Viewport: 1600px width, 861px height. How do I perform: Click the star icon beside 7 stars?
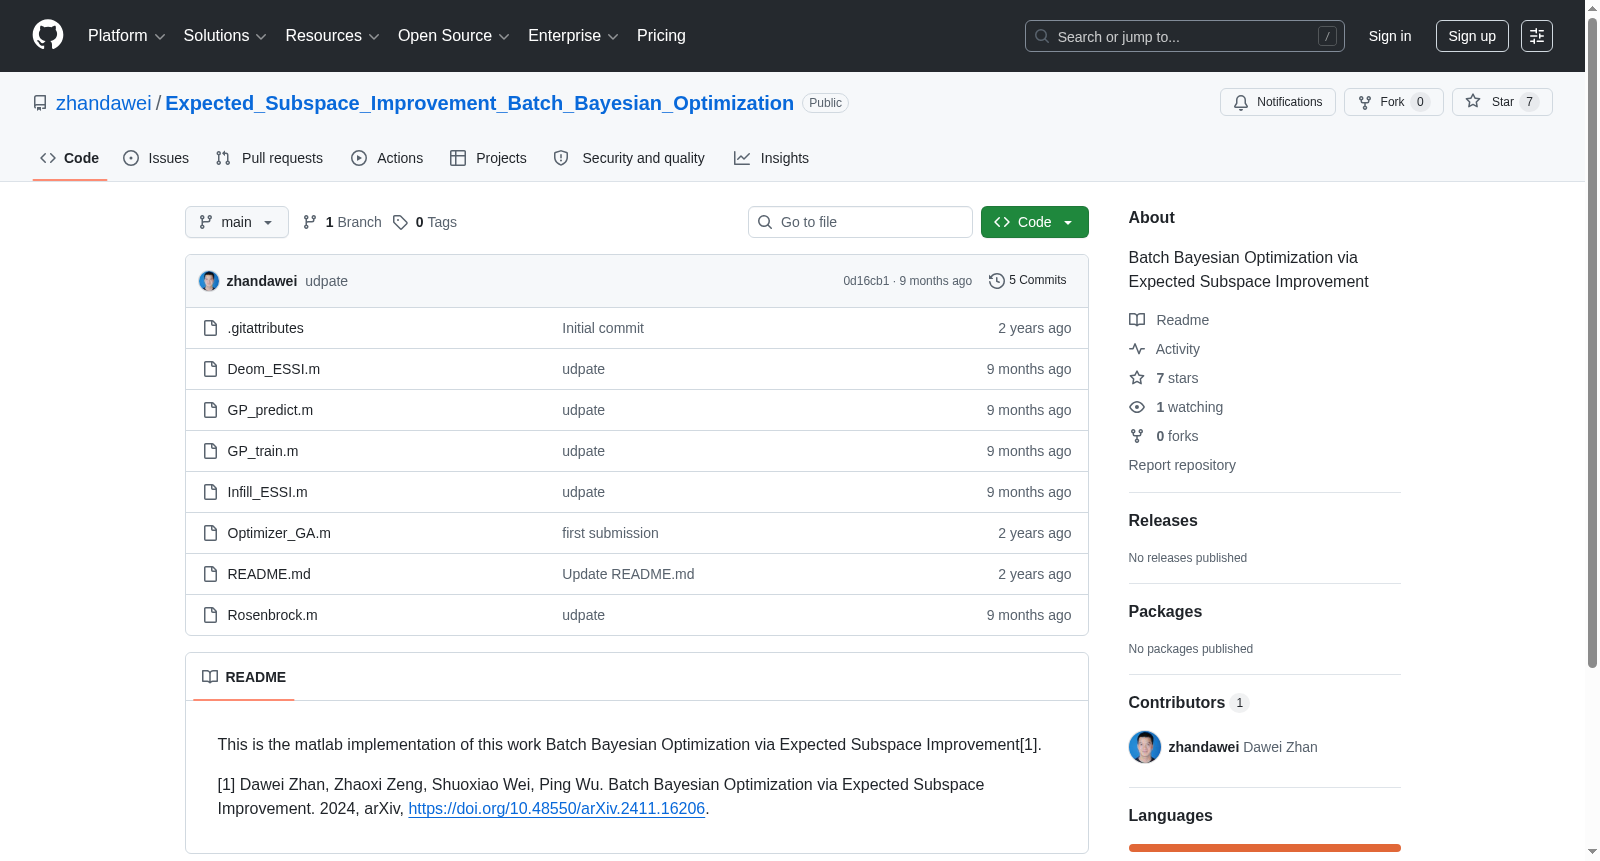[1137, 378]
